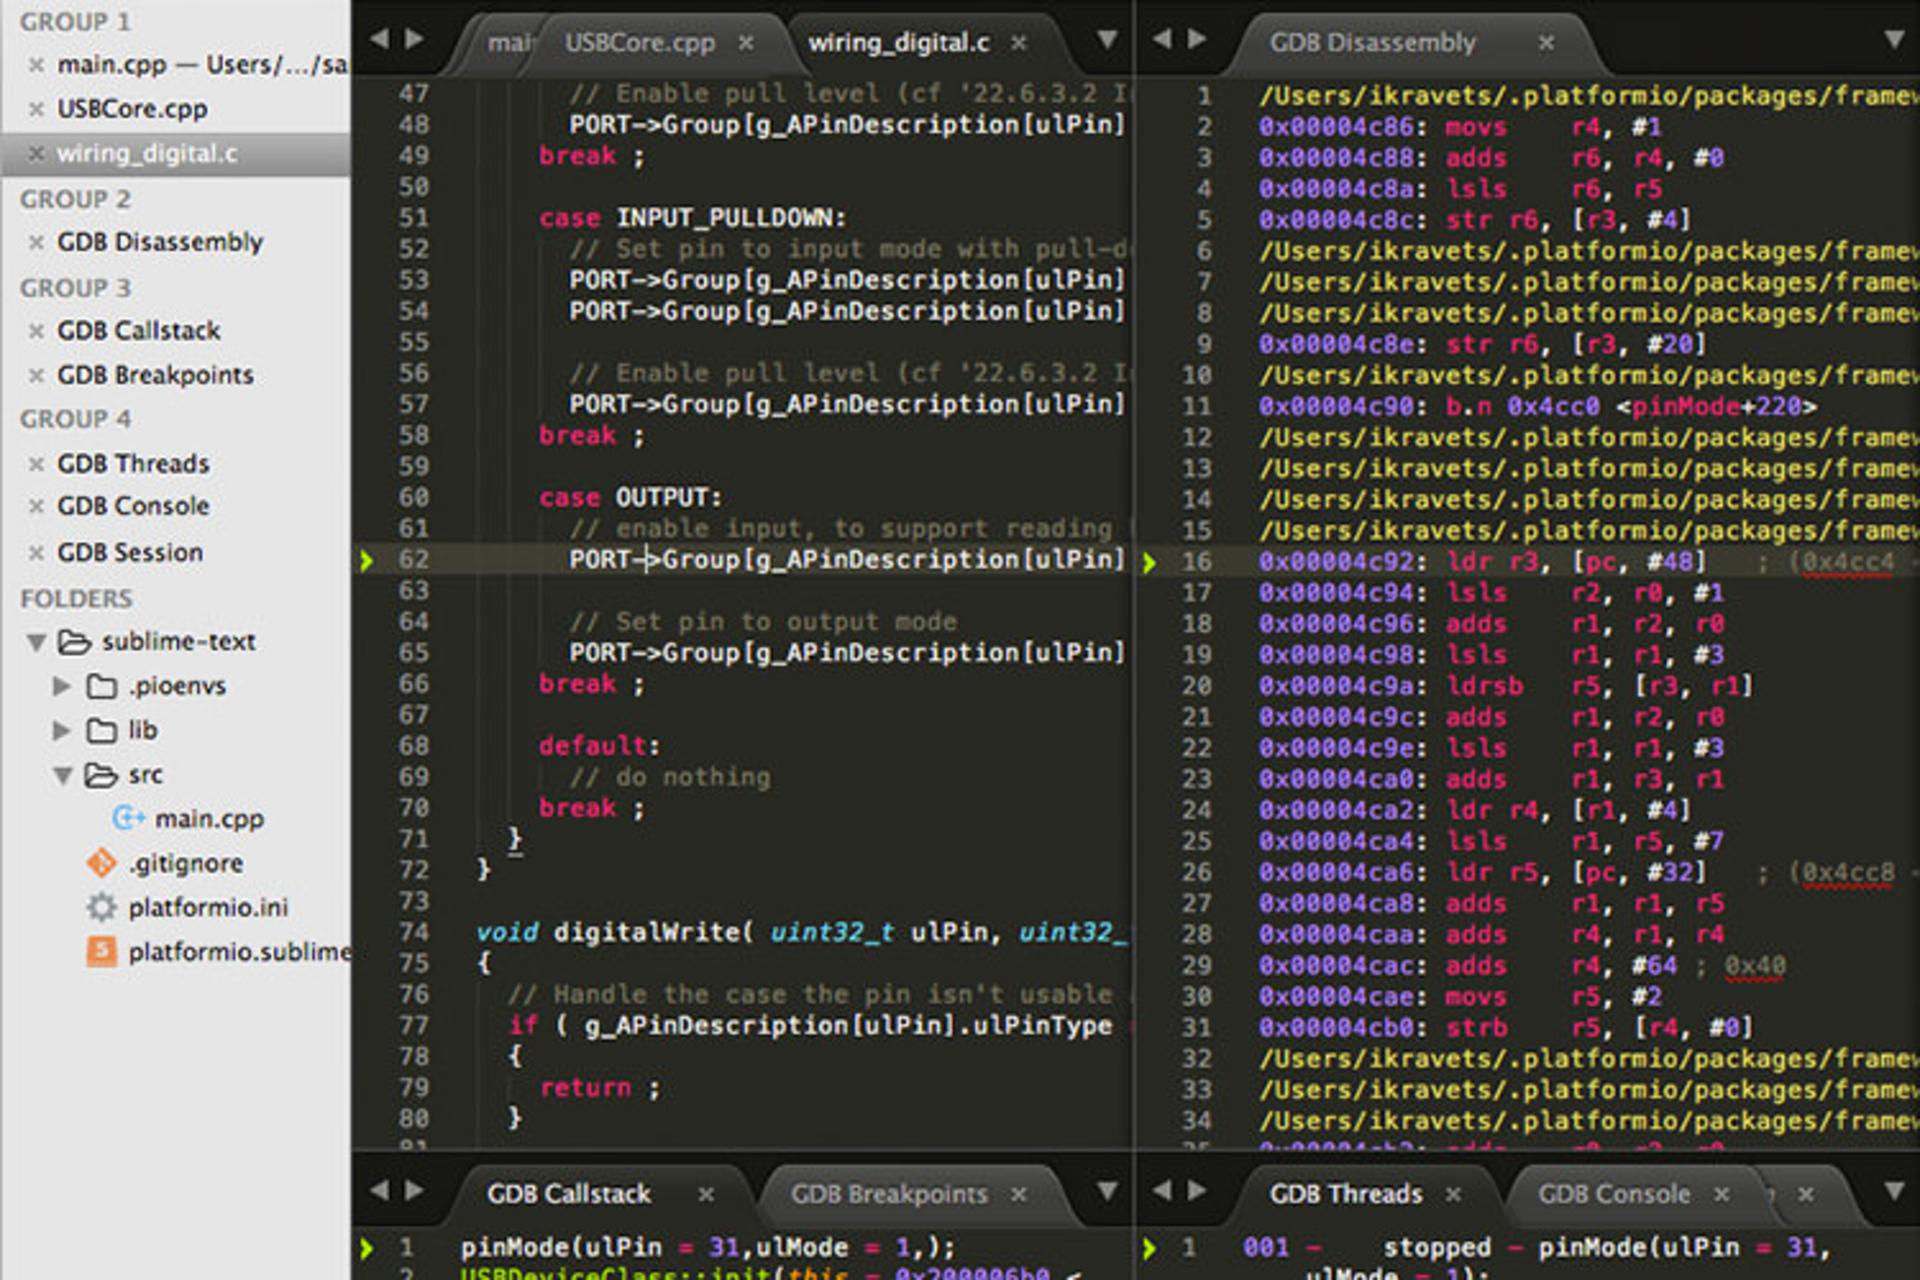
Task: Click the platformio.sublime project file icon
Action: pyautogui.click(x=101, y=951)
